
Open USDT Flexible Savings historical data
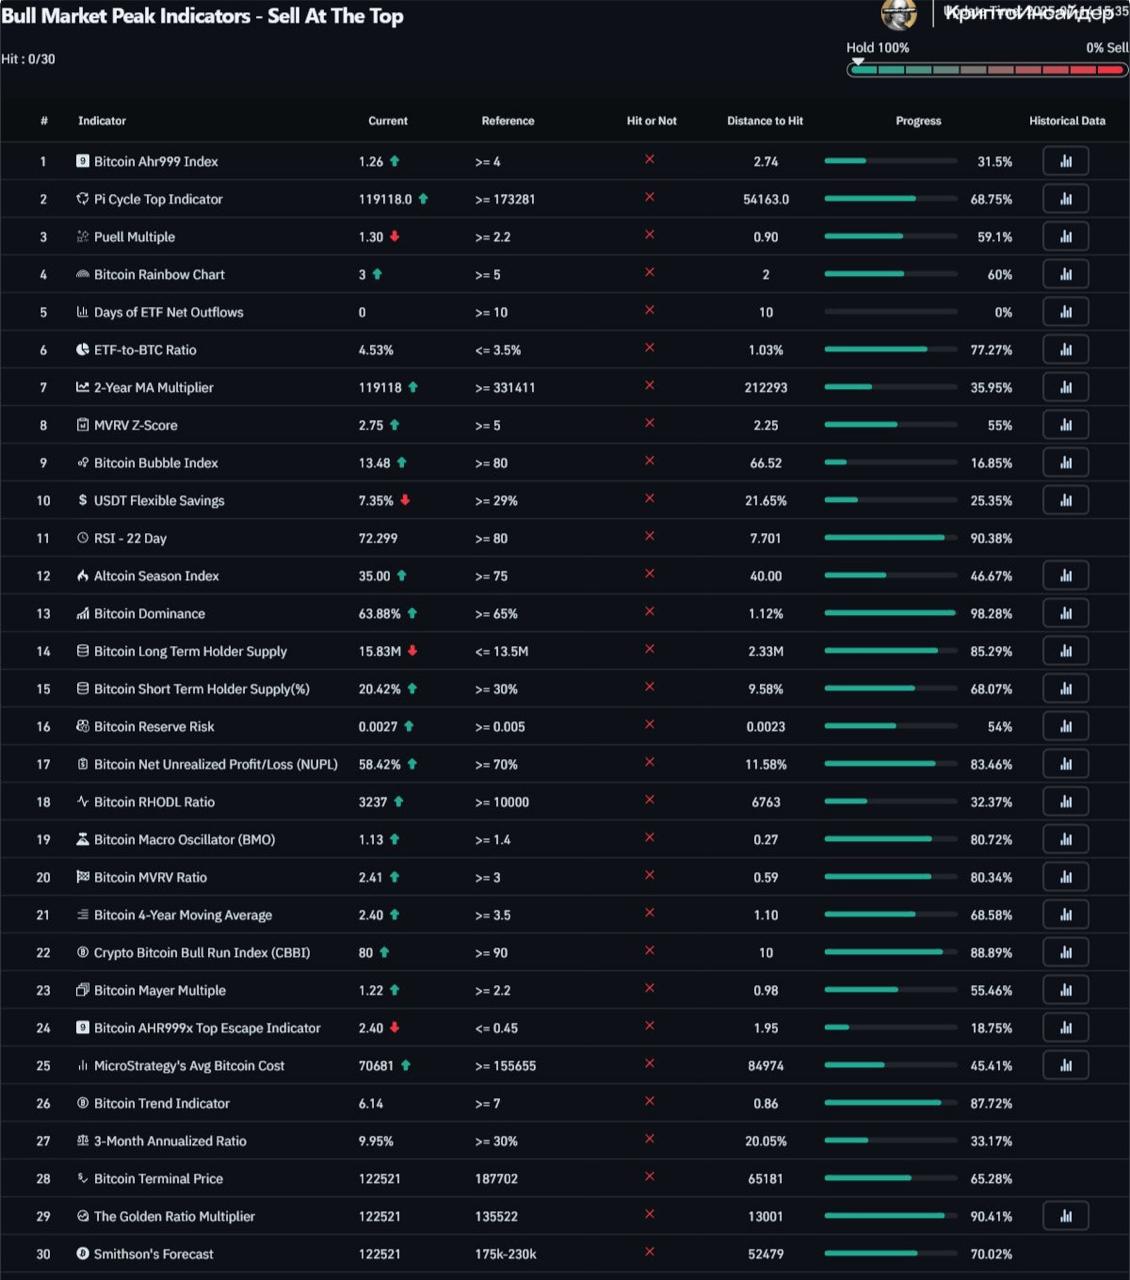pyautogui.click(x=1065, y=500)
